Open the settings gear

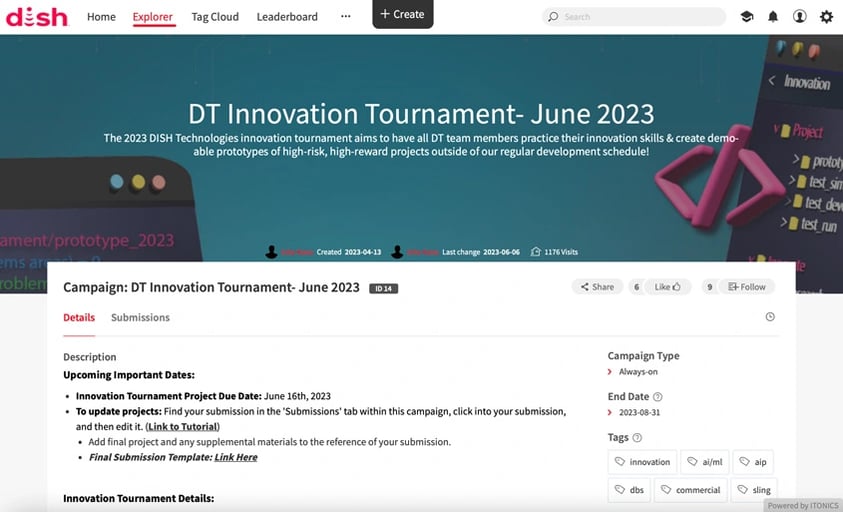click(826, 17)
